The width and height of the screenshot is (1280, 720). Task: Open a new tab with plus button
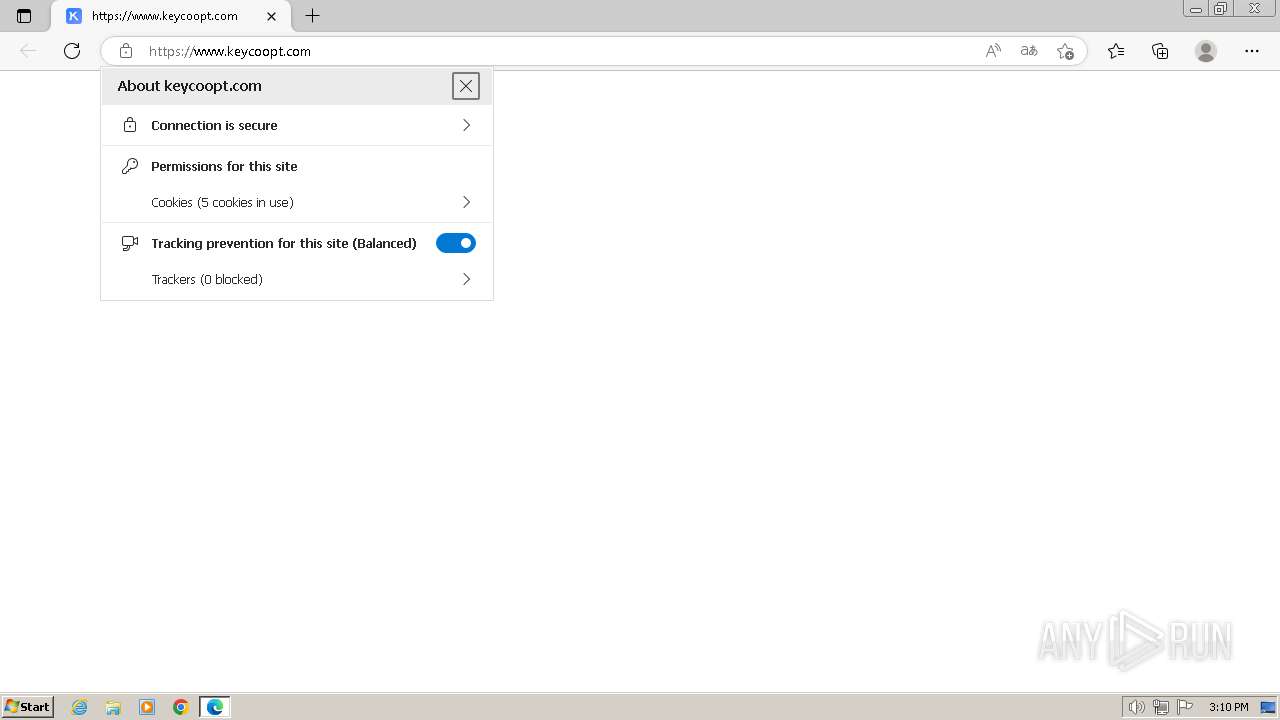point(313,16)
